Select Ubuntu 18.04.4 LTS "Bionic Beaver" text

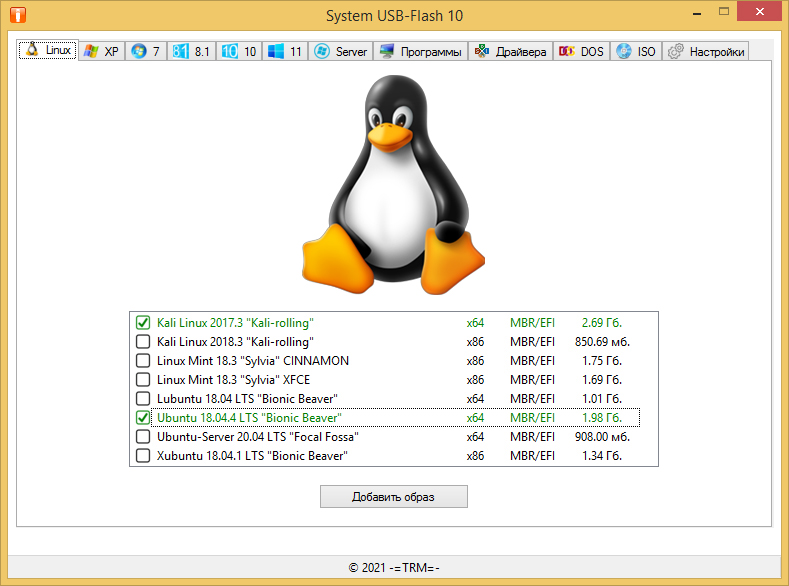(249, 418)
